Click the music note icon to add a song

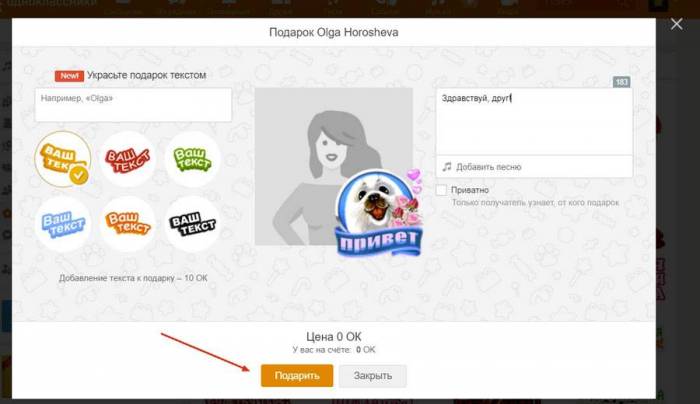click(x=447, y=167)
